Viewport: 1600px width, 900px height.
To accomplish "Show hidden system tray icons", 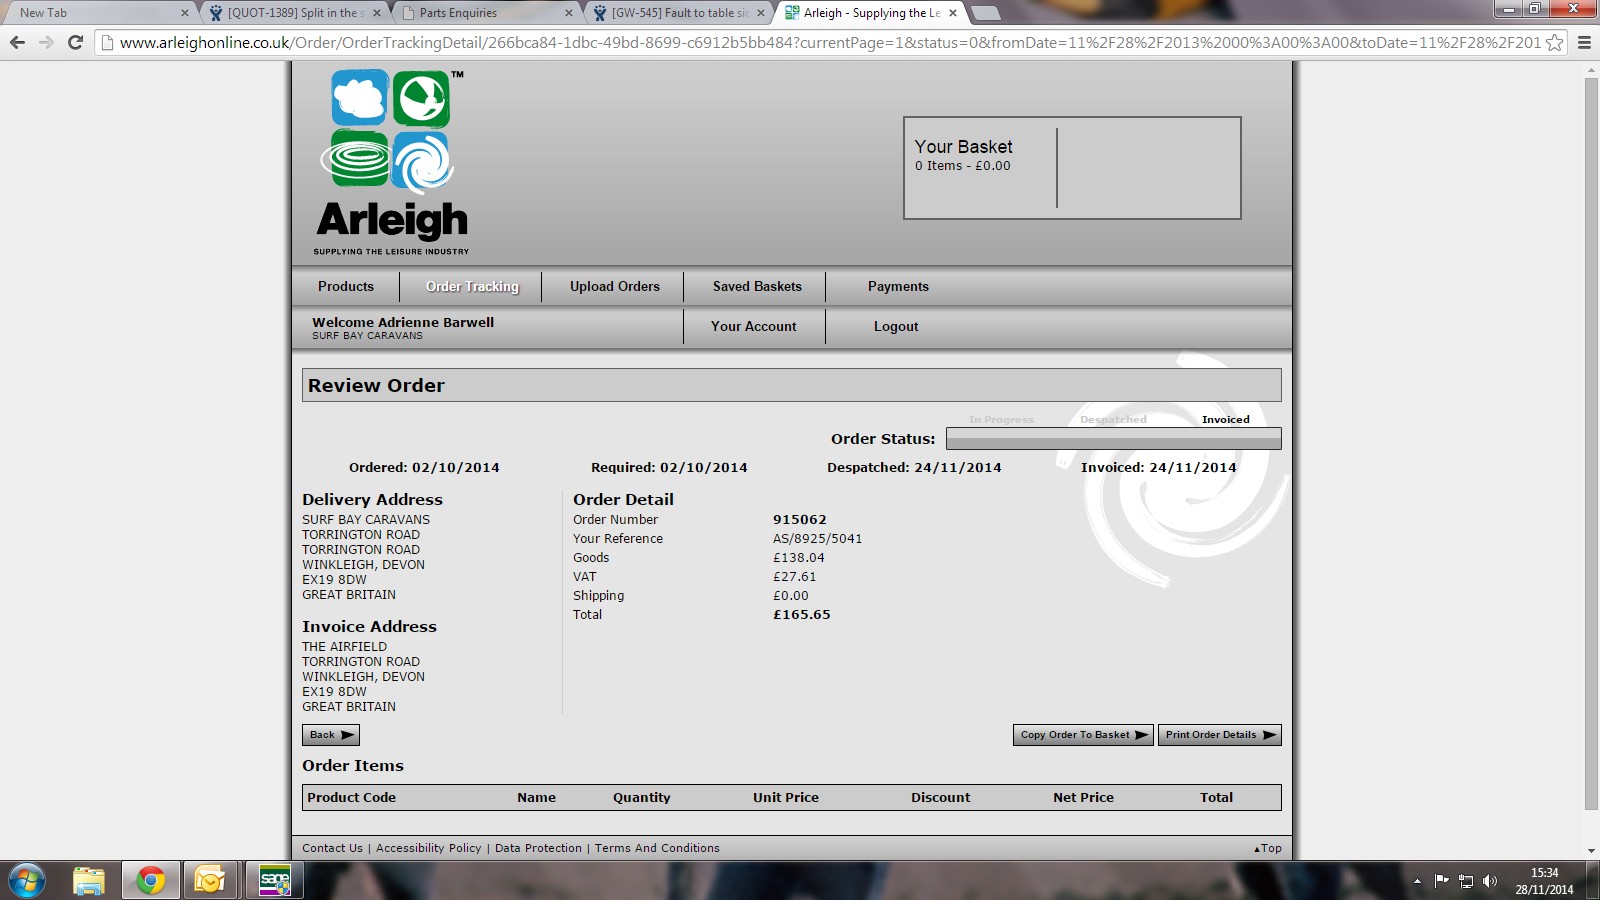I will click(1417, 881).
